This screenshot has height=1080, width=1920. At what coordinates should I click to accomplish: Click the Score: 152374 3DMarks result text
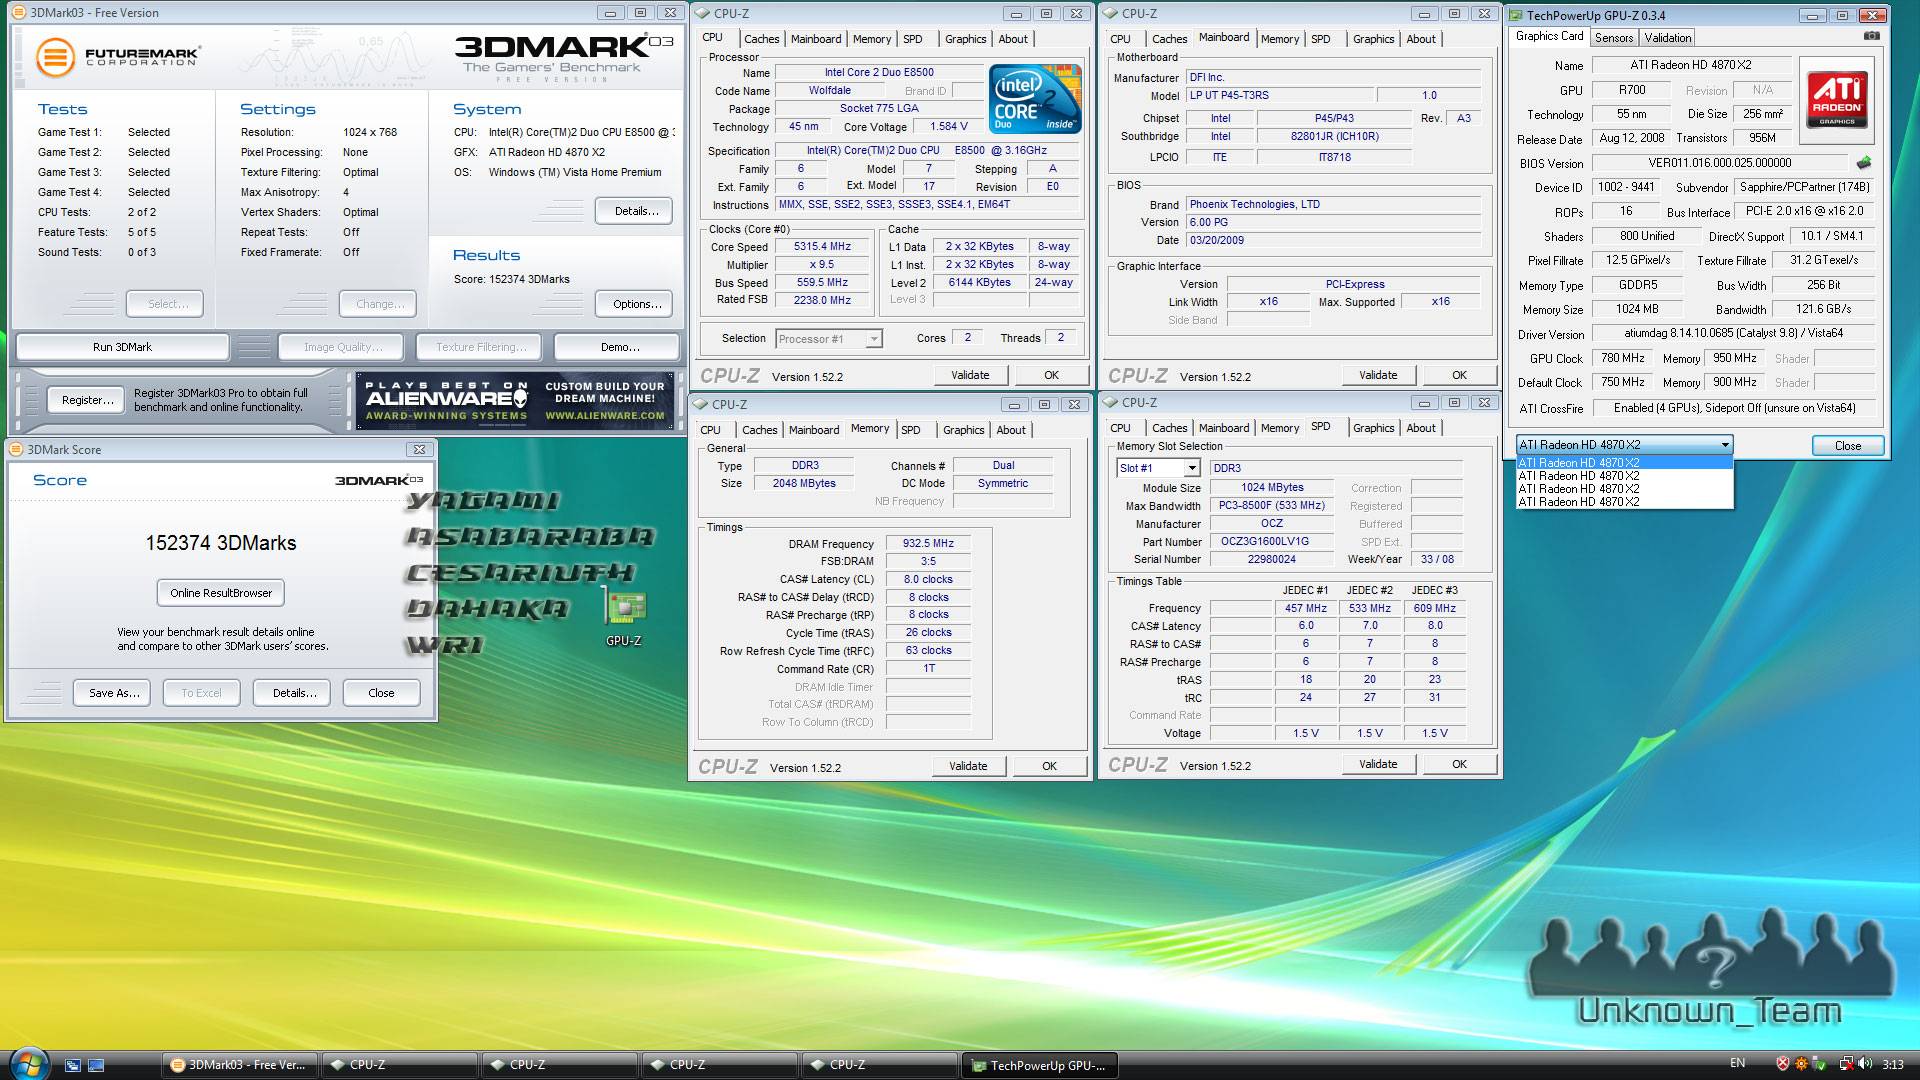[x=511, y=279]
